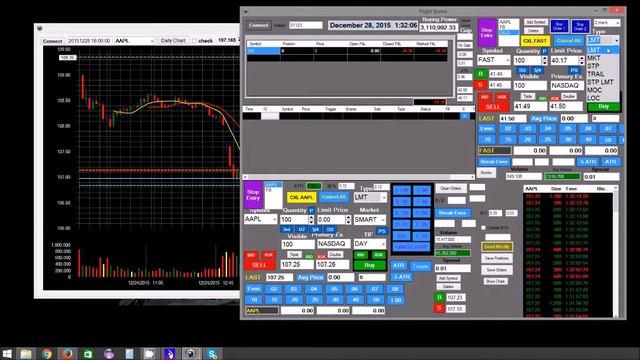Click the orders grid horizontal scrollbar
640x360 pixels.
click(359, 177)
